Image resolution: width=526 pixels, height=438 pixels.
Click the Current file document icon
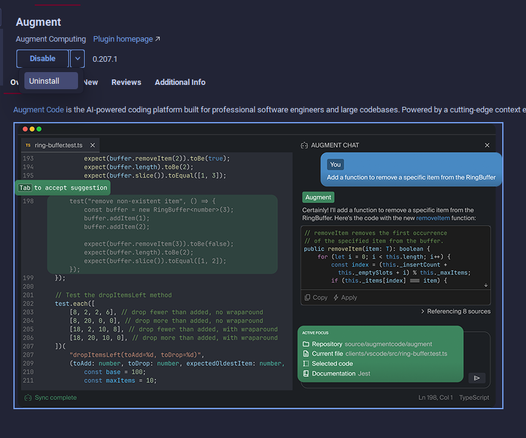pos(306,354)
